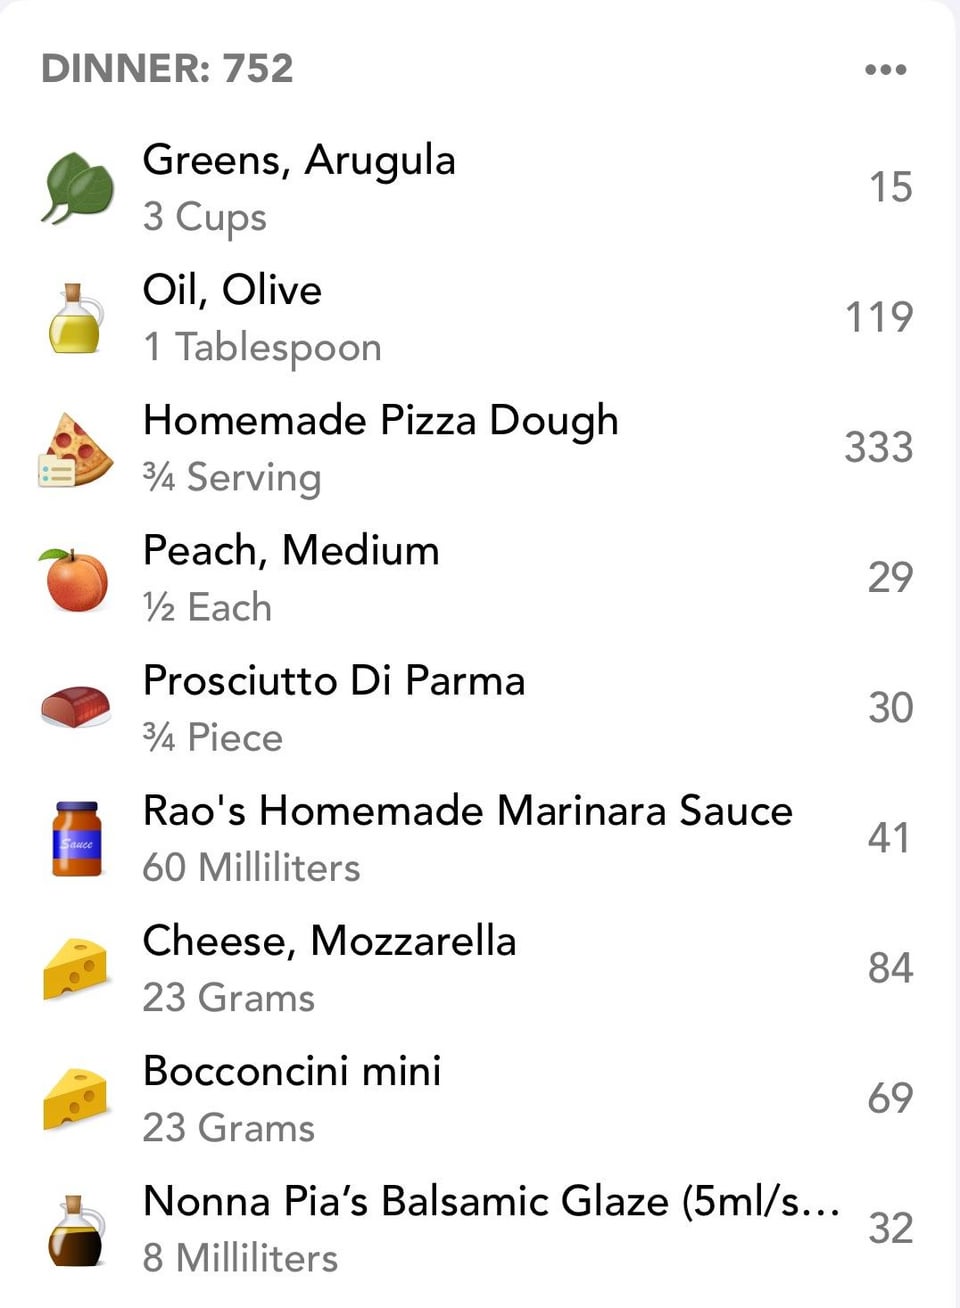The height and width of the screenshot is (1308, 960).
Task: Tap the 333 calorie value
Action: (x=878, y=447)
